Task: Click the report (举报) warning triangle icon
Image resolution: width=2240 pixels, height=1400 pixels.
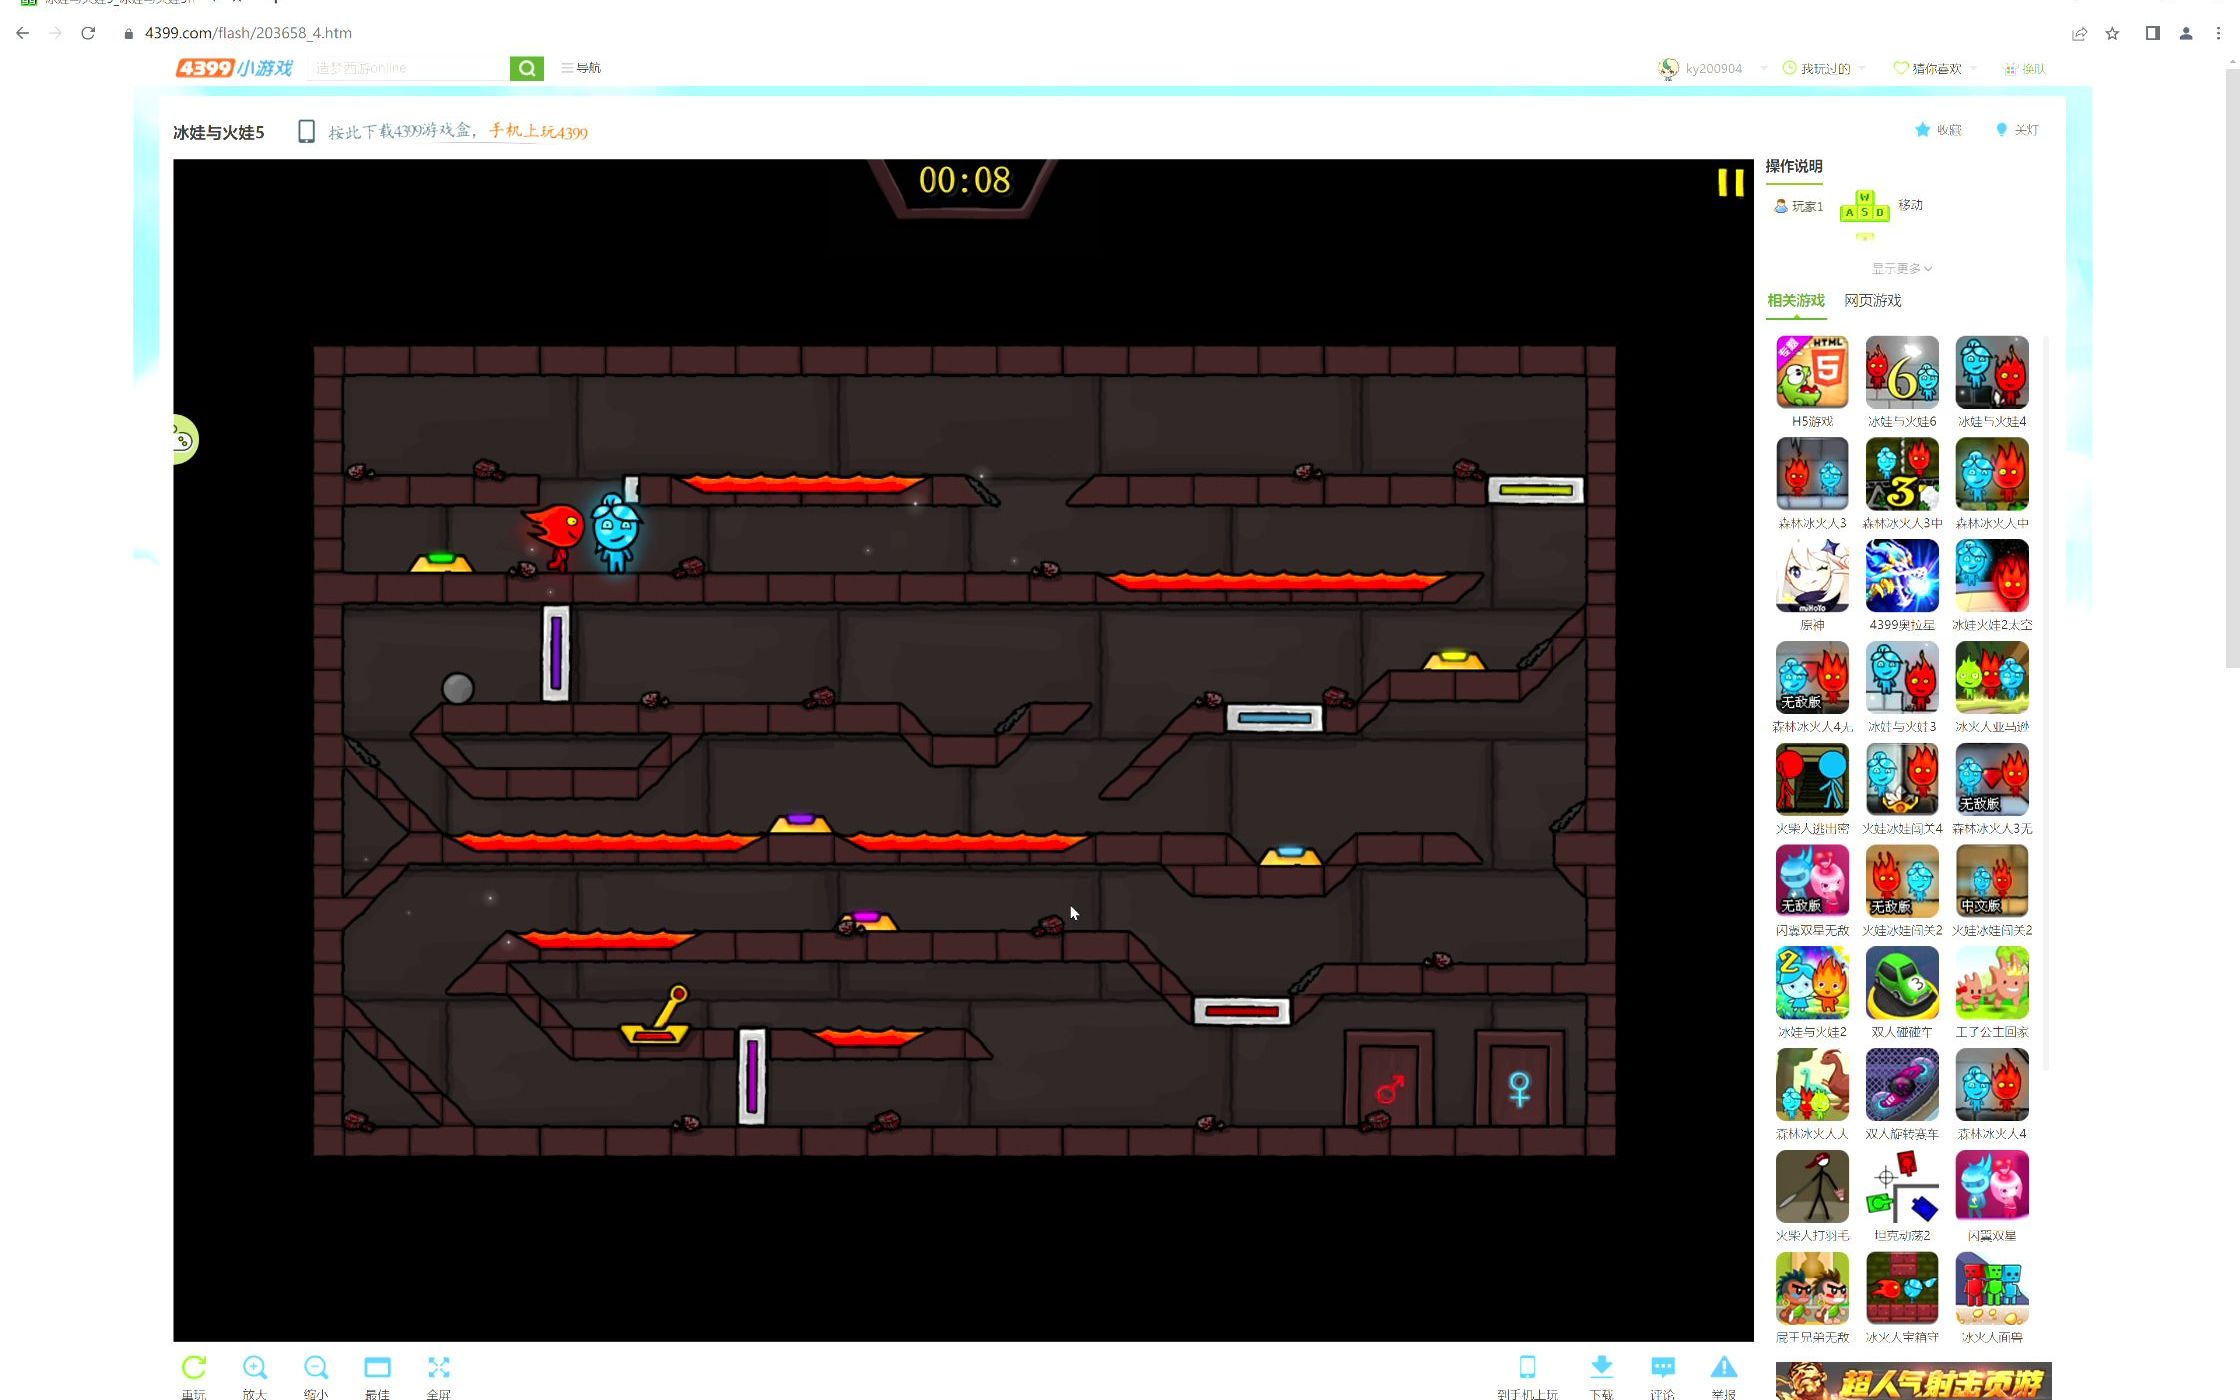Action: point(1723,1368)
